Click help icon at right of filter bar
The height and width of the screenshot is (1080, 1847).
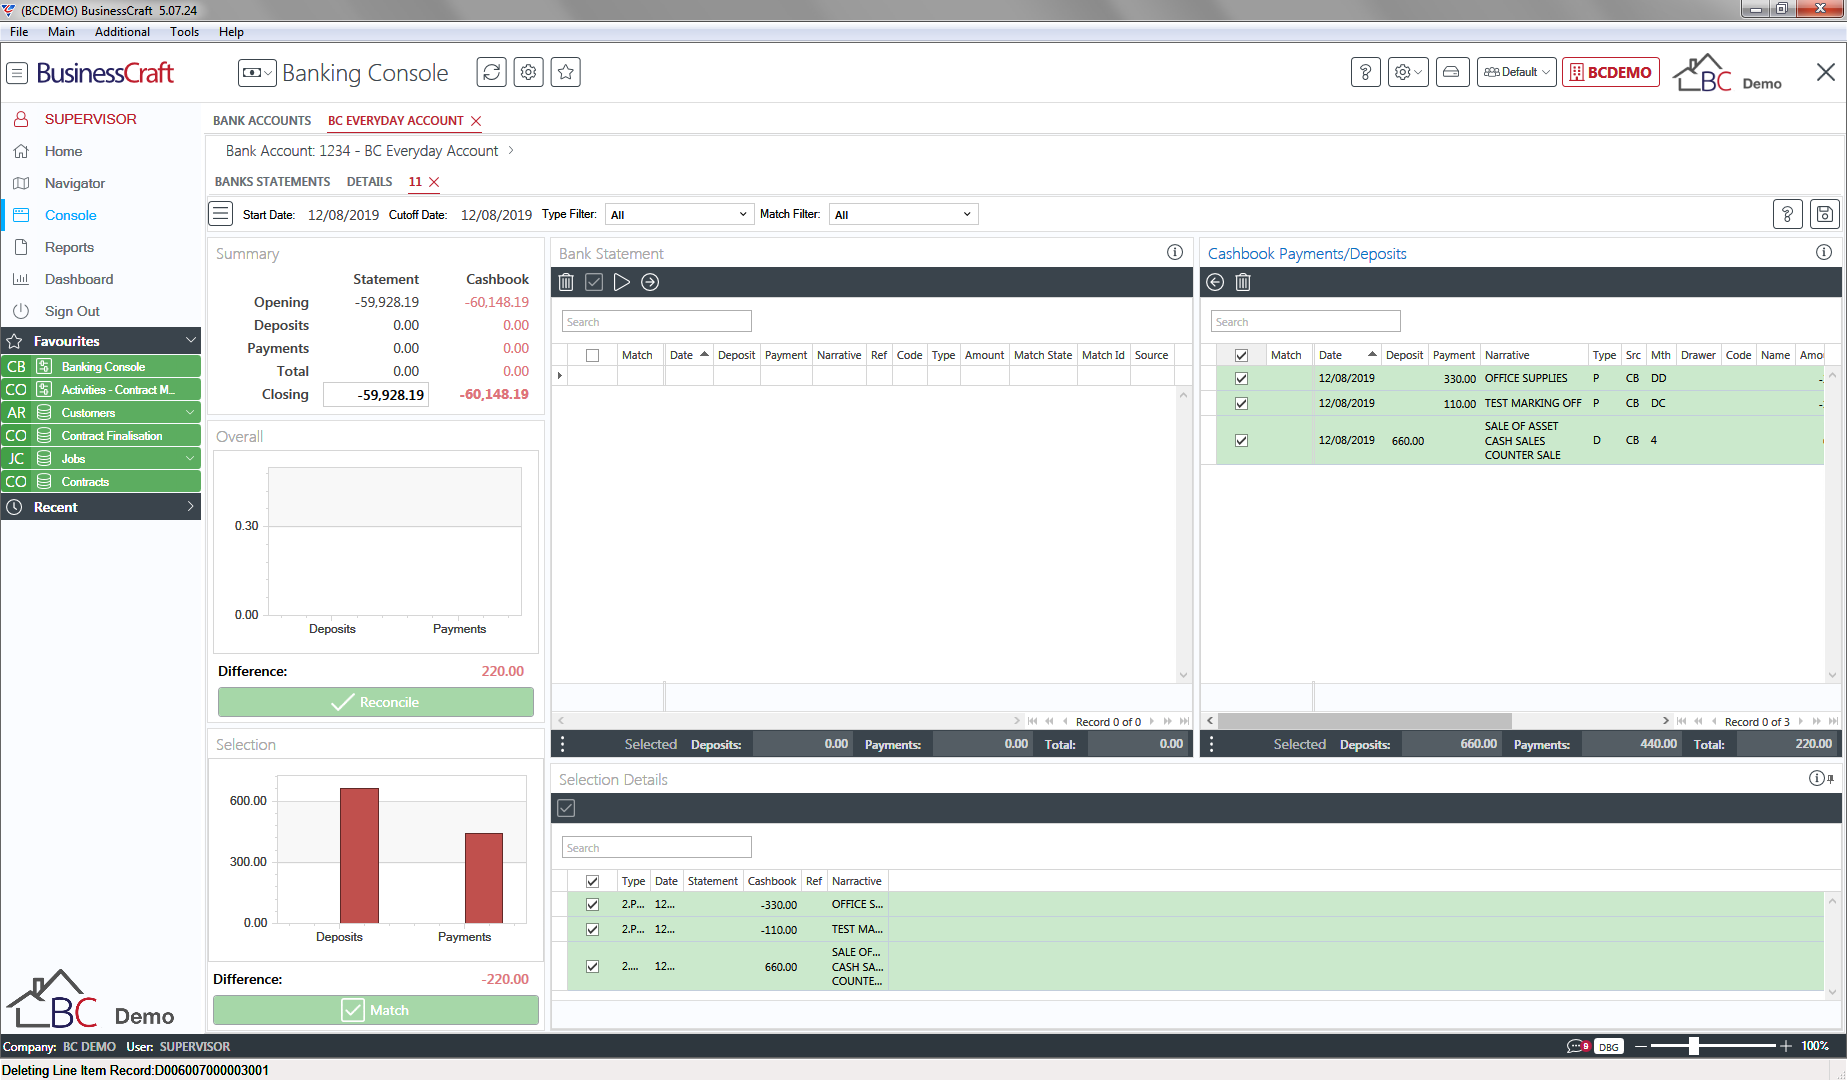[1787, 214]
